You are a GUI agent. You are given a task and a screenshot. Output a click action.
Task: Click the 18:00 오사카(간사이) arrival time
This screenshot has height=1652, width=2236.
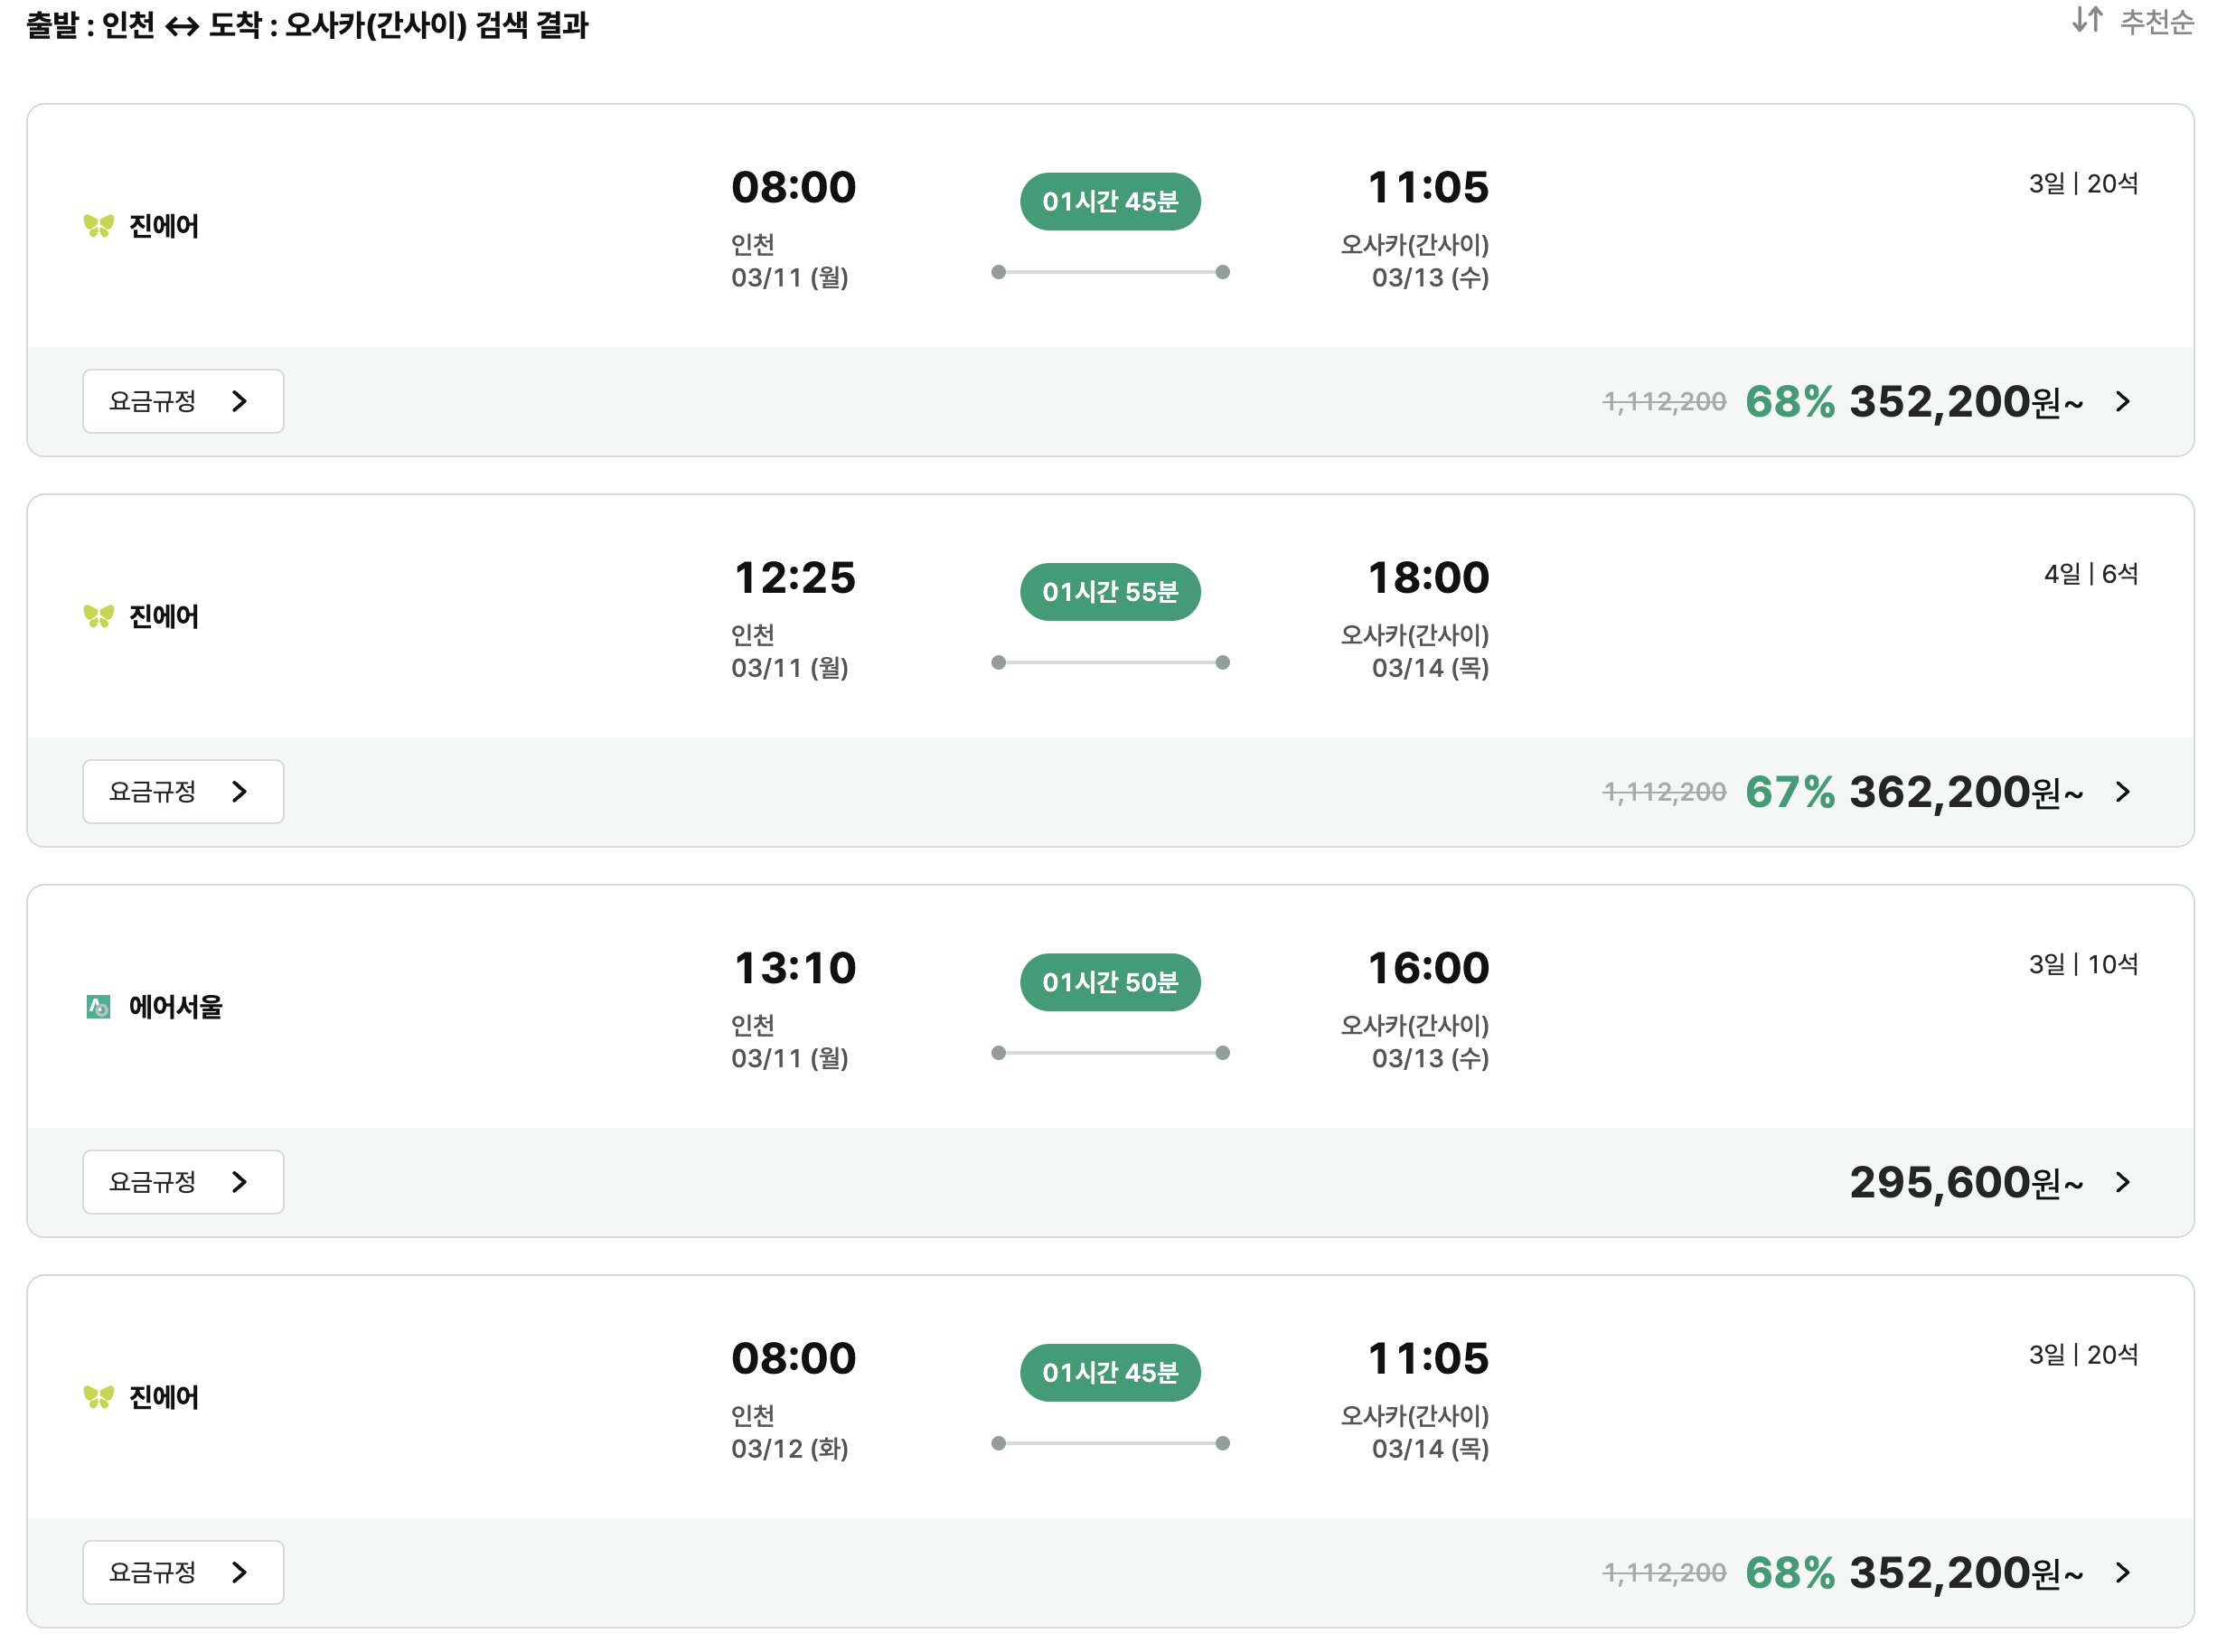1428,578
